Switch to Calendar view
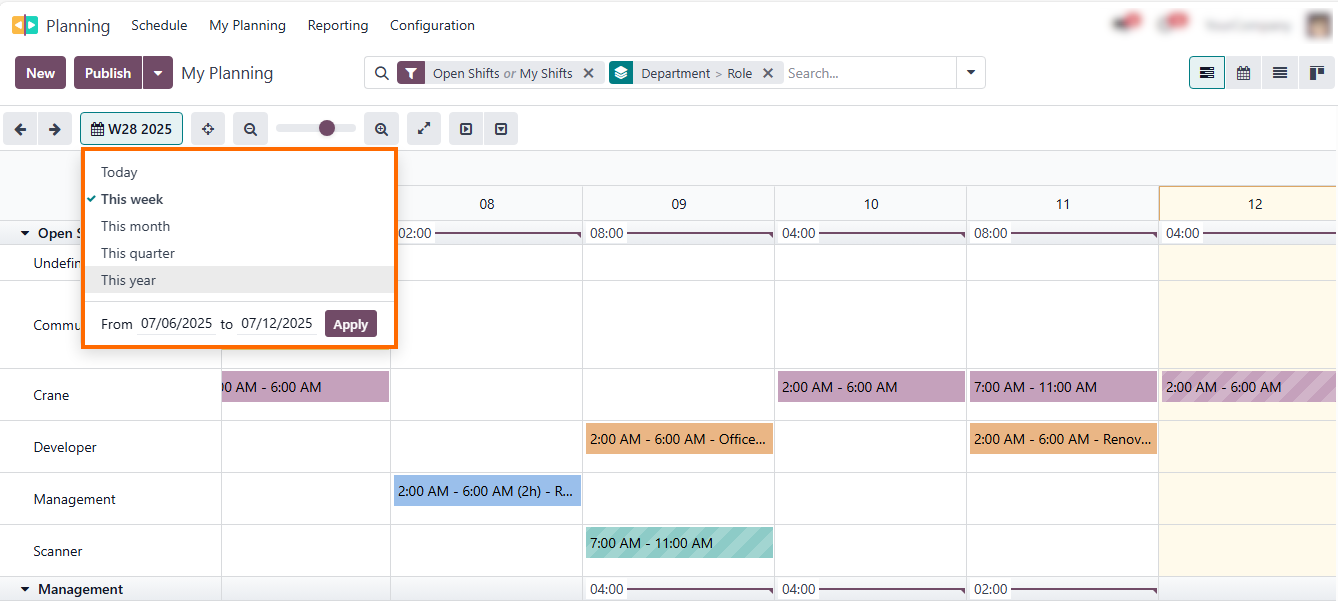The width and height of the screenshot is (1338, 601). [x=1243, y=72]
